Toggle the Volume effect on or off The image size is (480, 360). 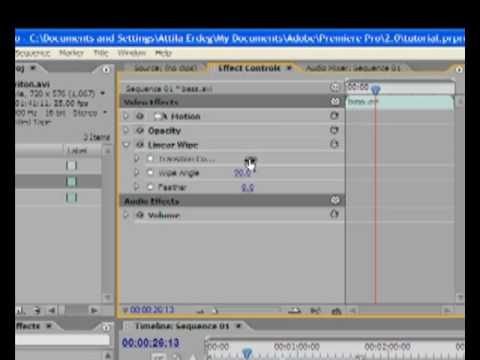pos(140,215)
